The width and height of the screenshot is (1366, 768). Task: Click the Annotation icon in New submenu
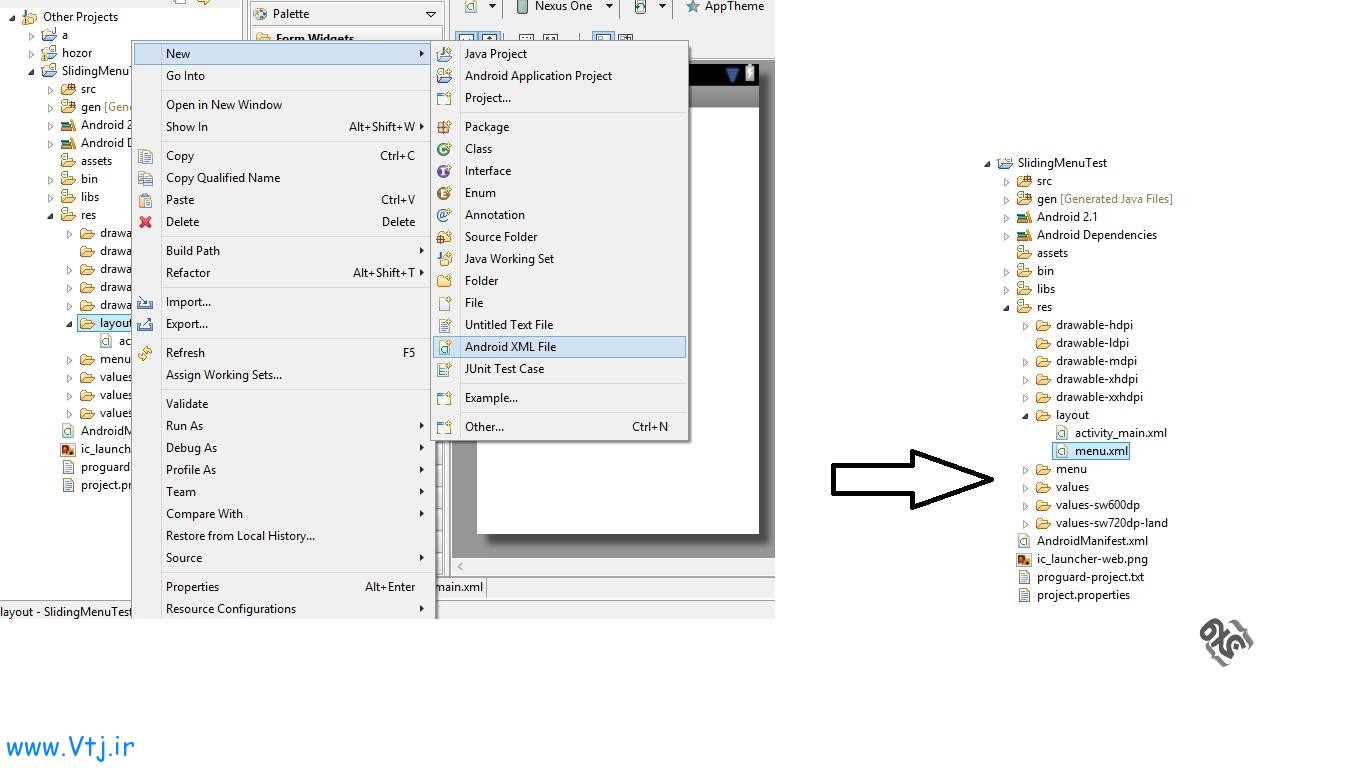tap(445, 215)
